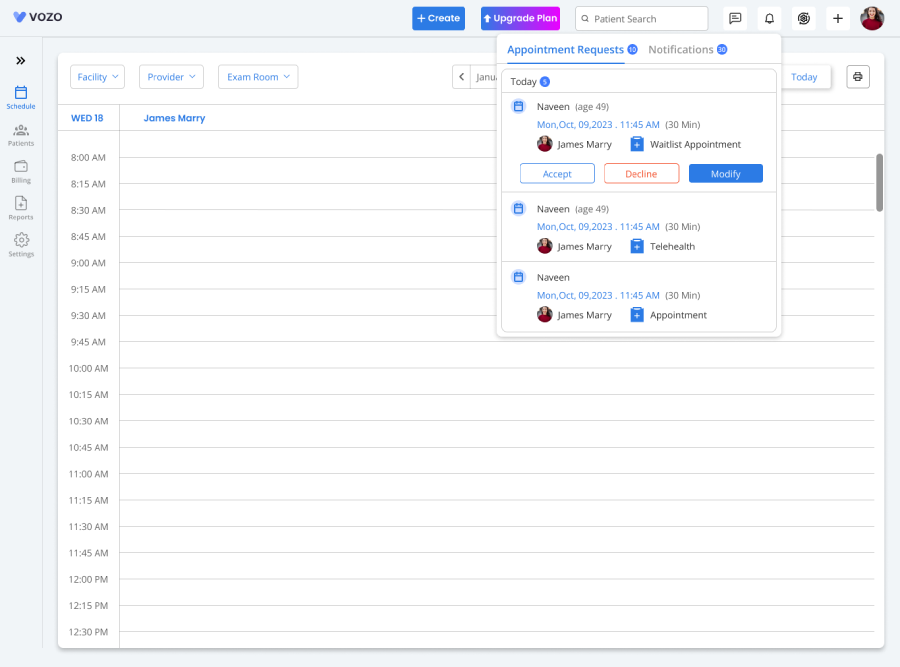Open the Provider dropdown

click(x=171, y=77)
